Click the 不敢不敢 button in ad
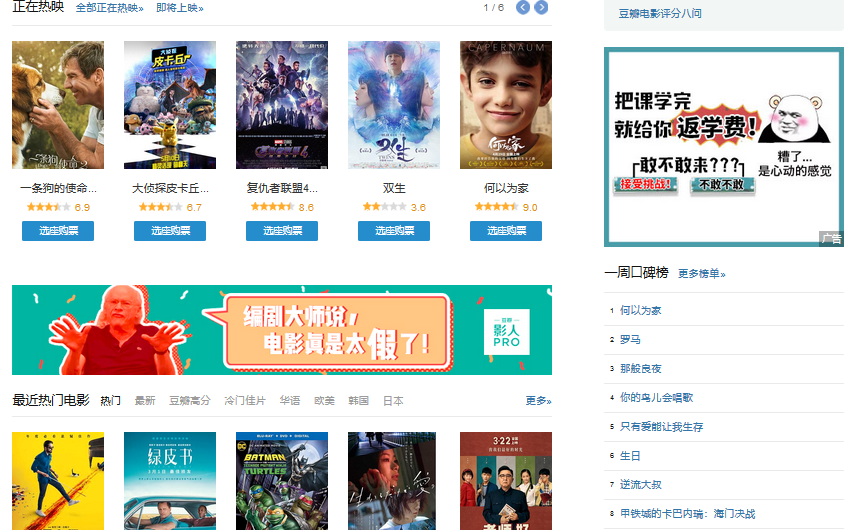The width and height of the screenshot is (848, 530). pos(722,184)
